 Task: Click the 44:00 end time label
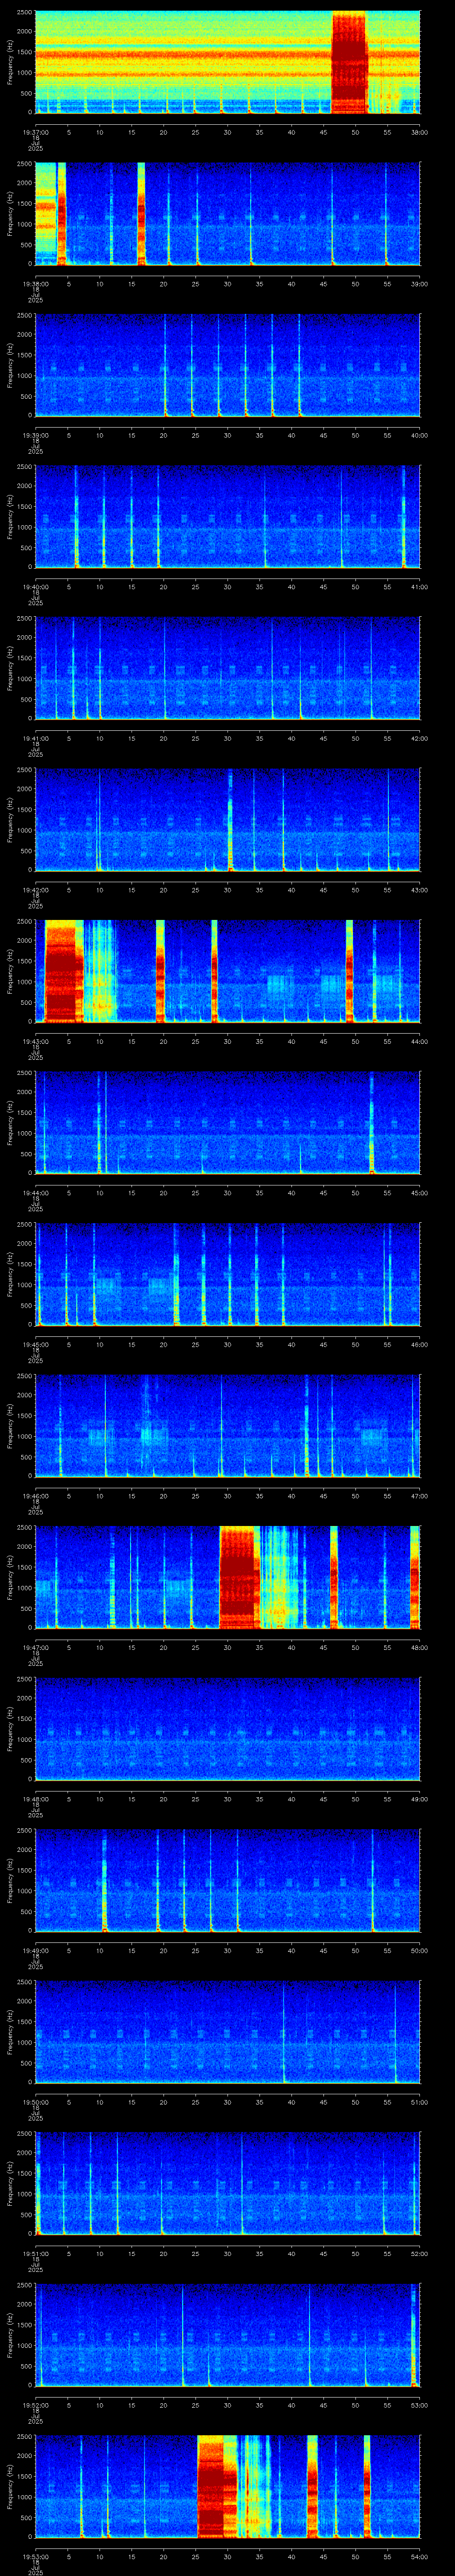click(x=420, y=1042)
